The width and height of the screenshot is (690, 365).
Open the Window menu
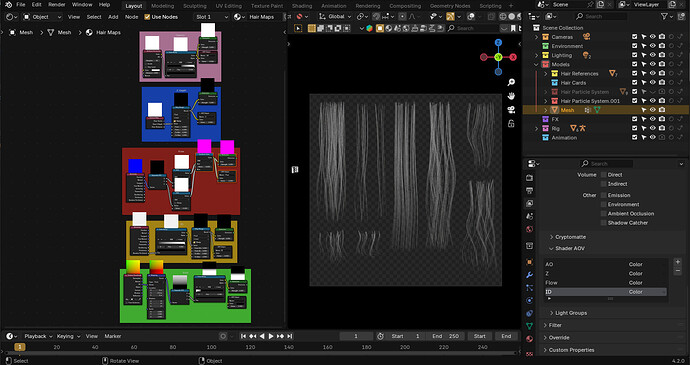(x=82, y=5)
